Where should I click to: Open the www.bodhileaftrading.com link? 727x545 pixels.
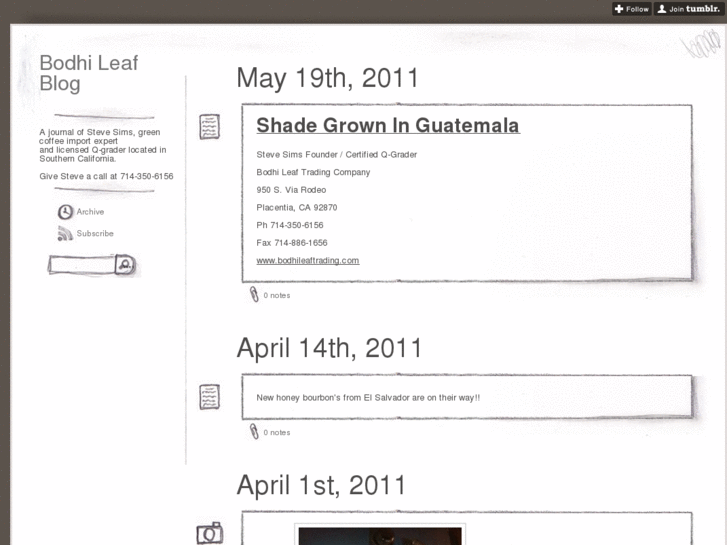point(308,261)
